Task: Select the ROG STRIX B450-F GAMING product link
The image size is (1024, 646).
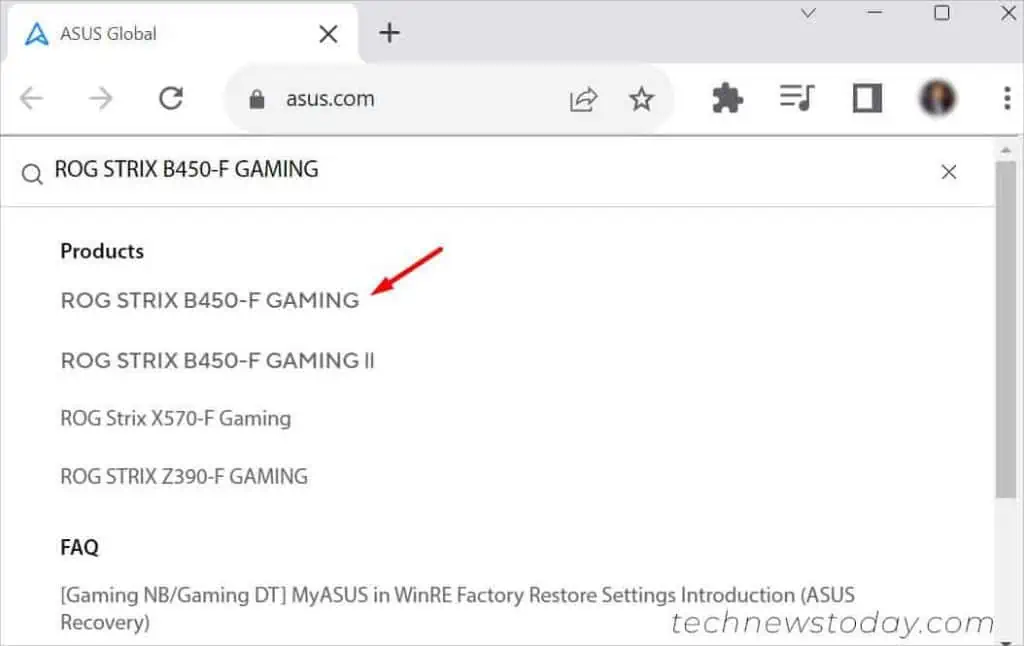Action: pyautogui.click(x=209, y=300)
